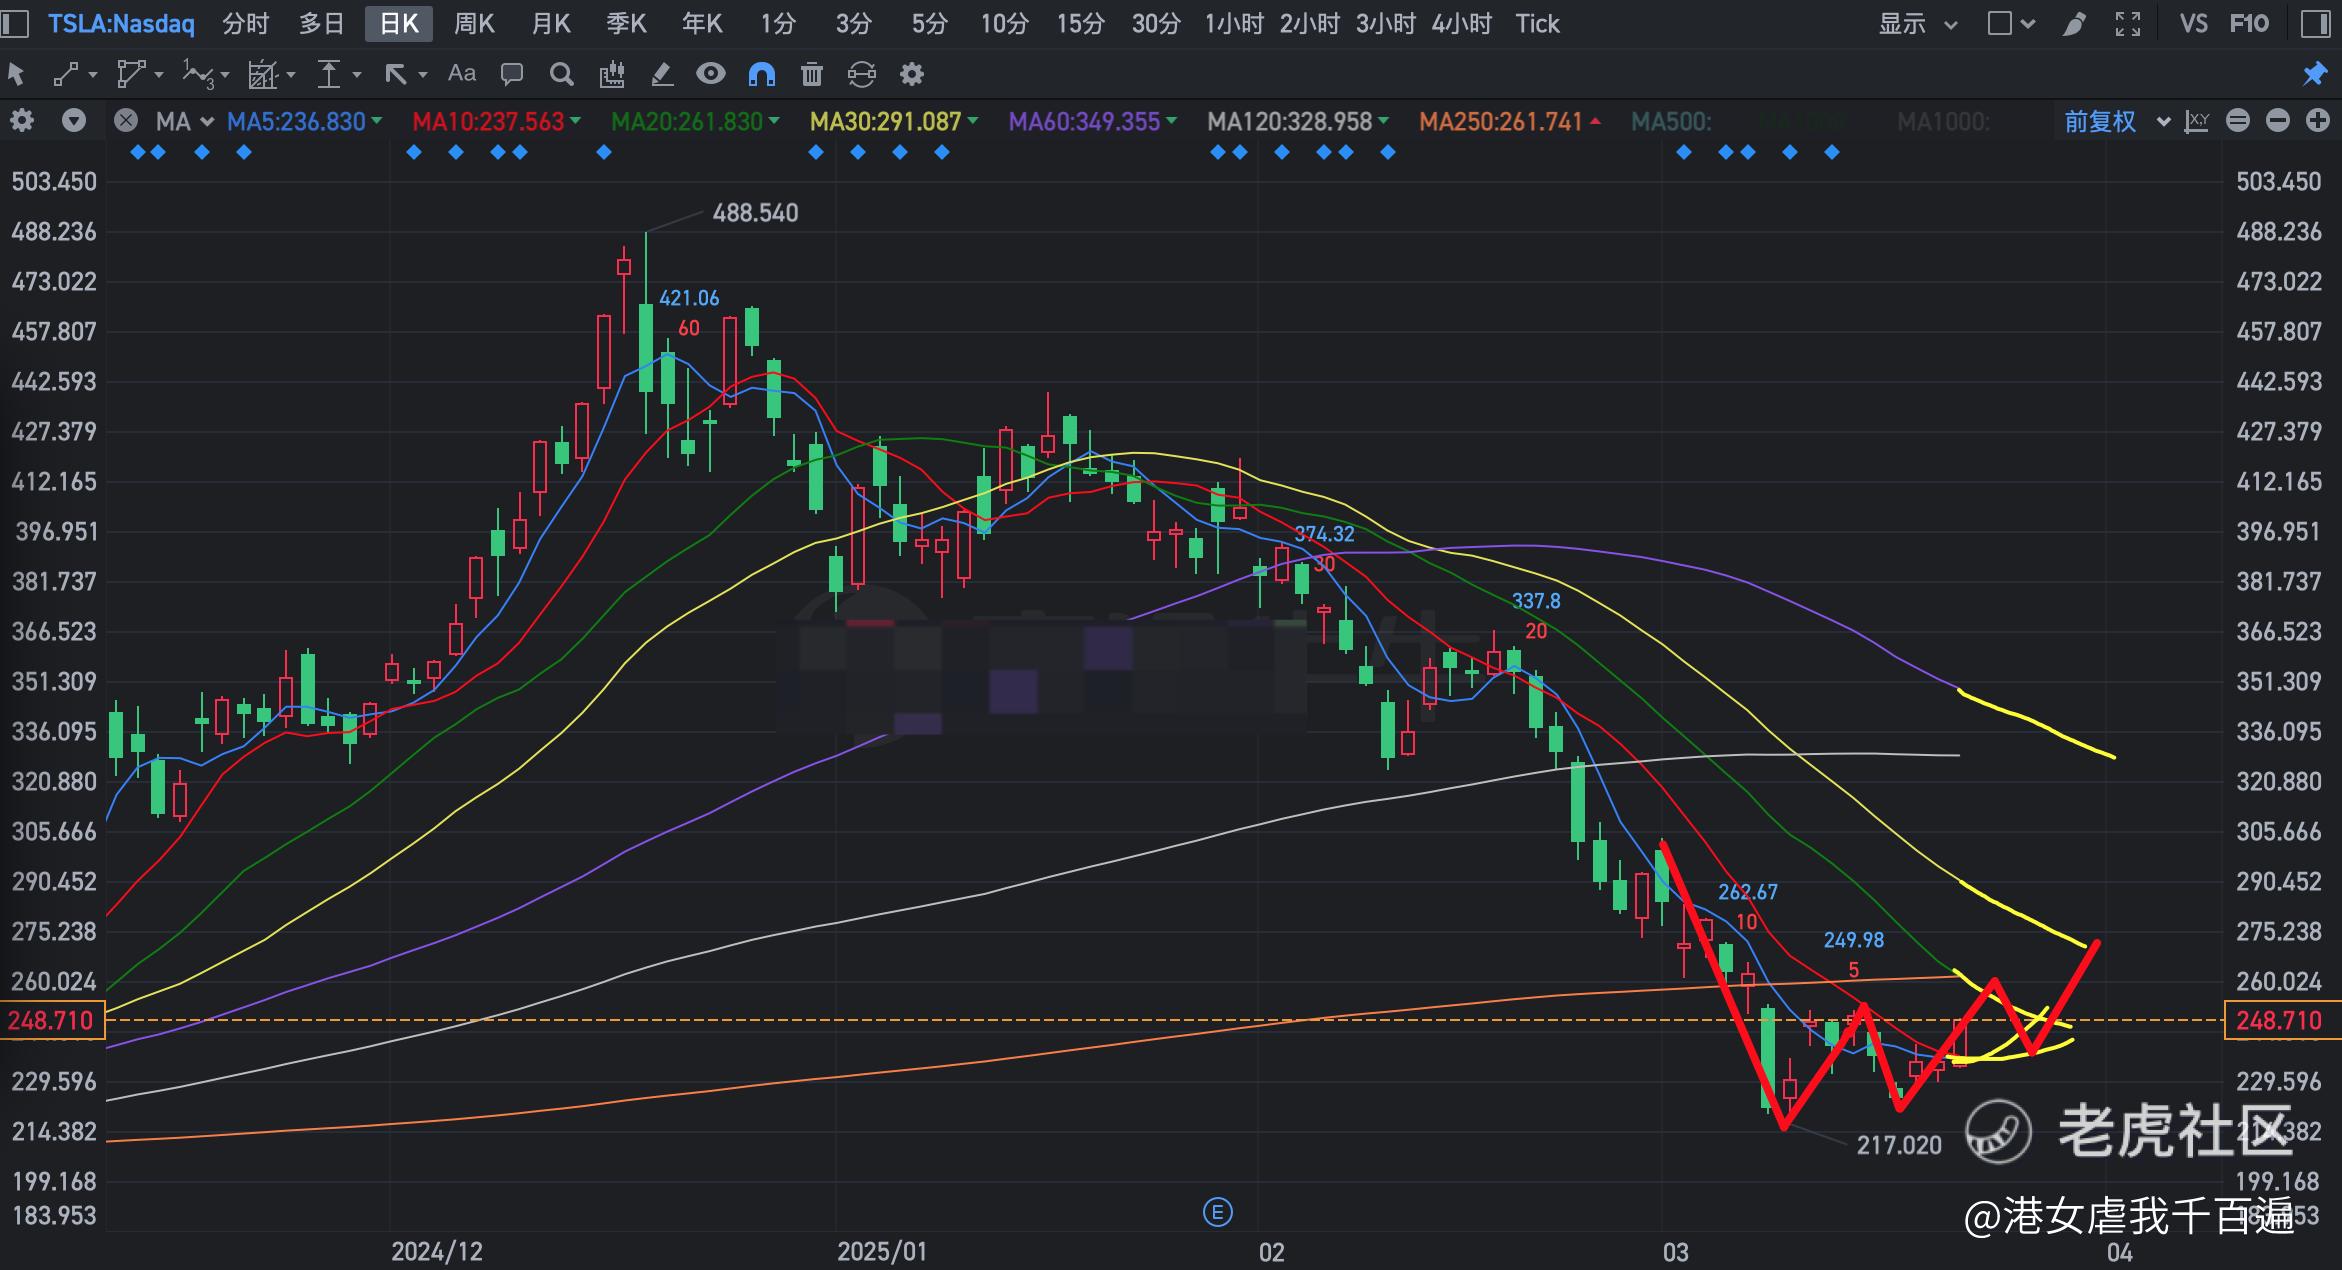Unpin the drawing toolbar with the pin icon
The width and height of the screenshot is (2342, 1270).
(x=2314, y=73)
